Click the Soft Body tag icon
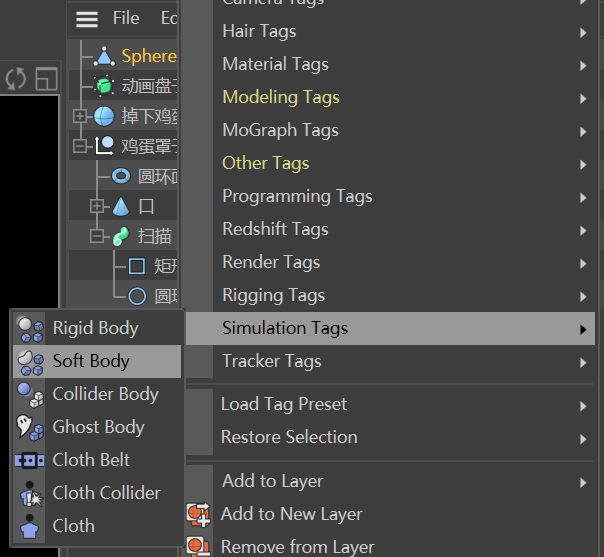Viewport: 604px width, 557px height. tap(30, 362)
